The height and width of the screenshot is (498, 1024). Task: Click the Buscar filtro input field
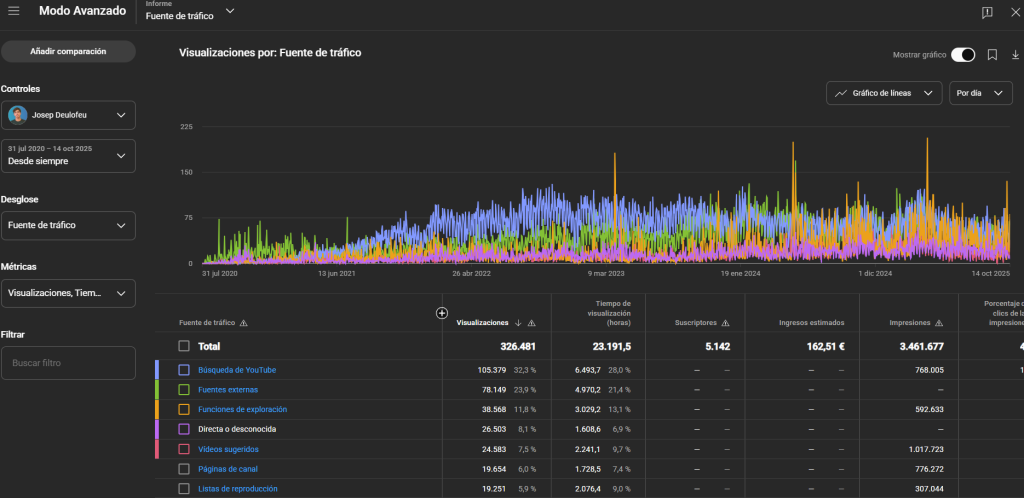[x=68, y=363]
